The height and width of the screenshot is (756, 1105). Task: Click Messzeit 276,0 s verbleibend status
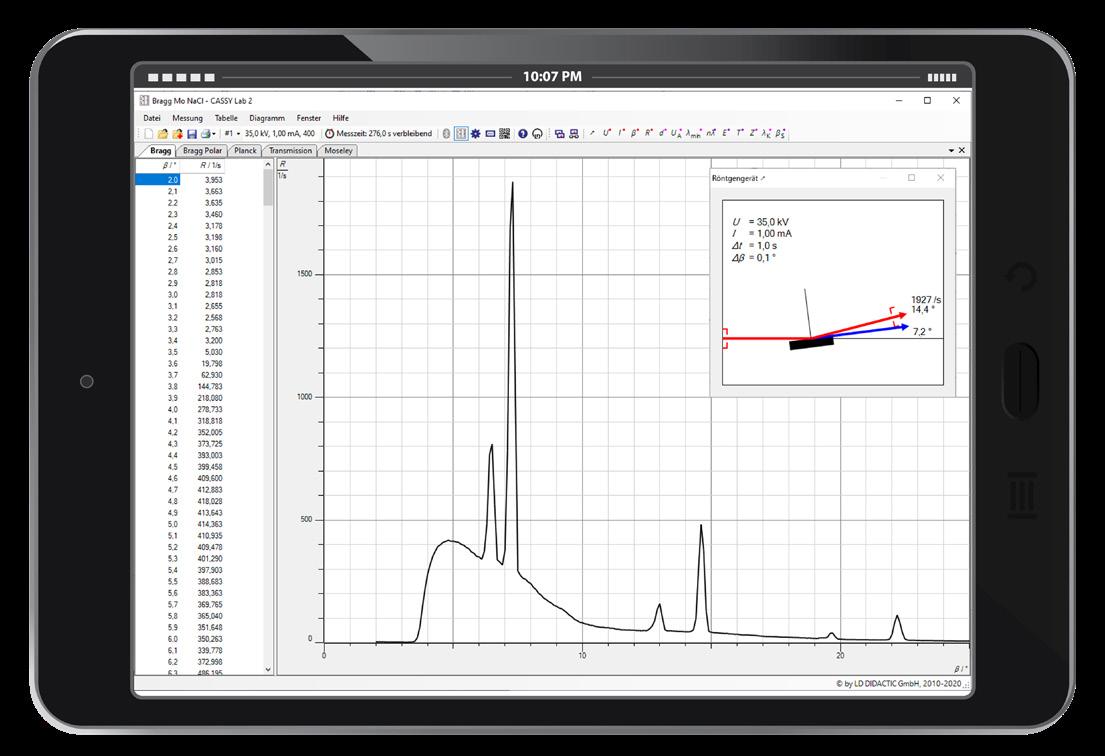tap(384, 133)
